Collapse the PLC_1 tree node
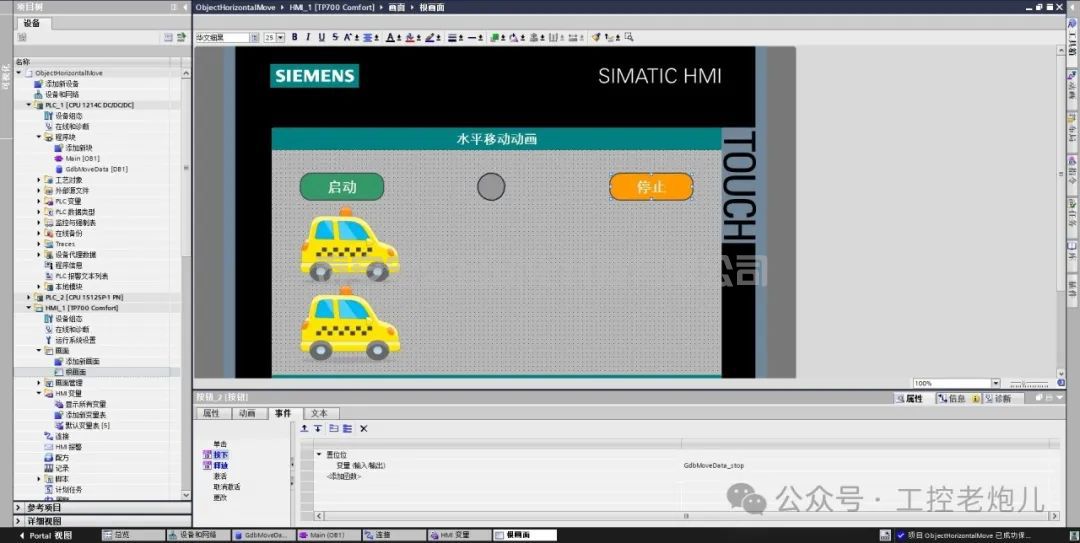Viewport: 1080px width, 543px height. point(29,105)
